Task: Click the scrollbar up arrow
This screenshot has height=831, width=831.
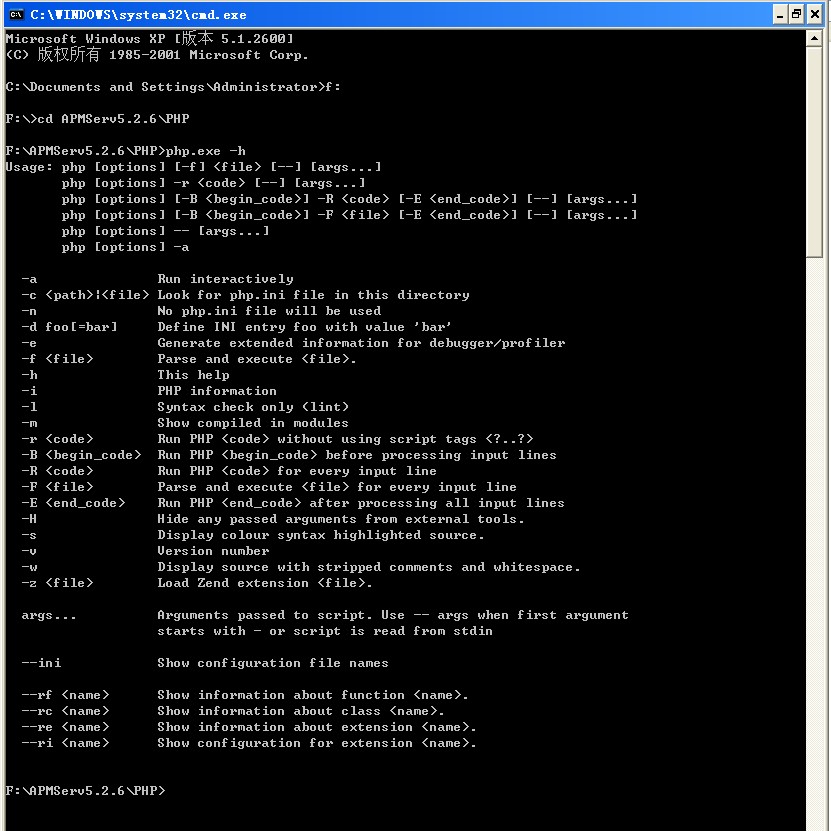Action: tap(816, 38)
